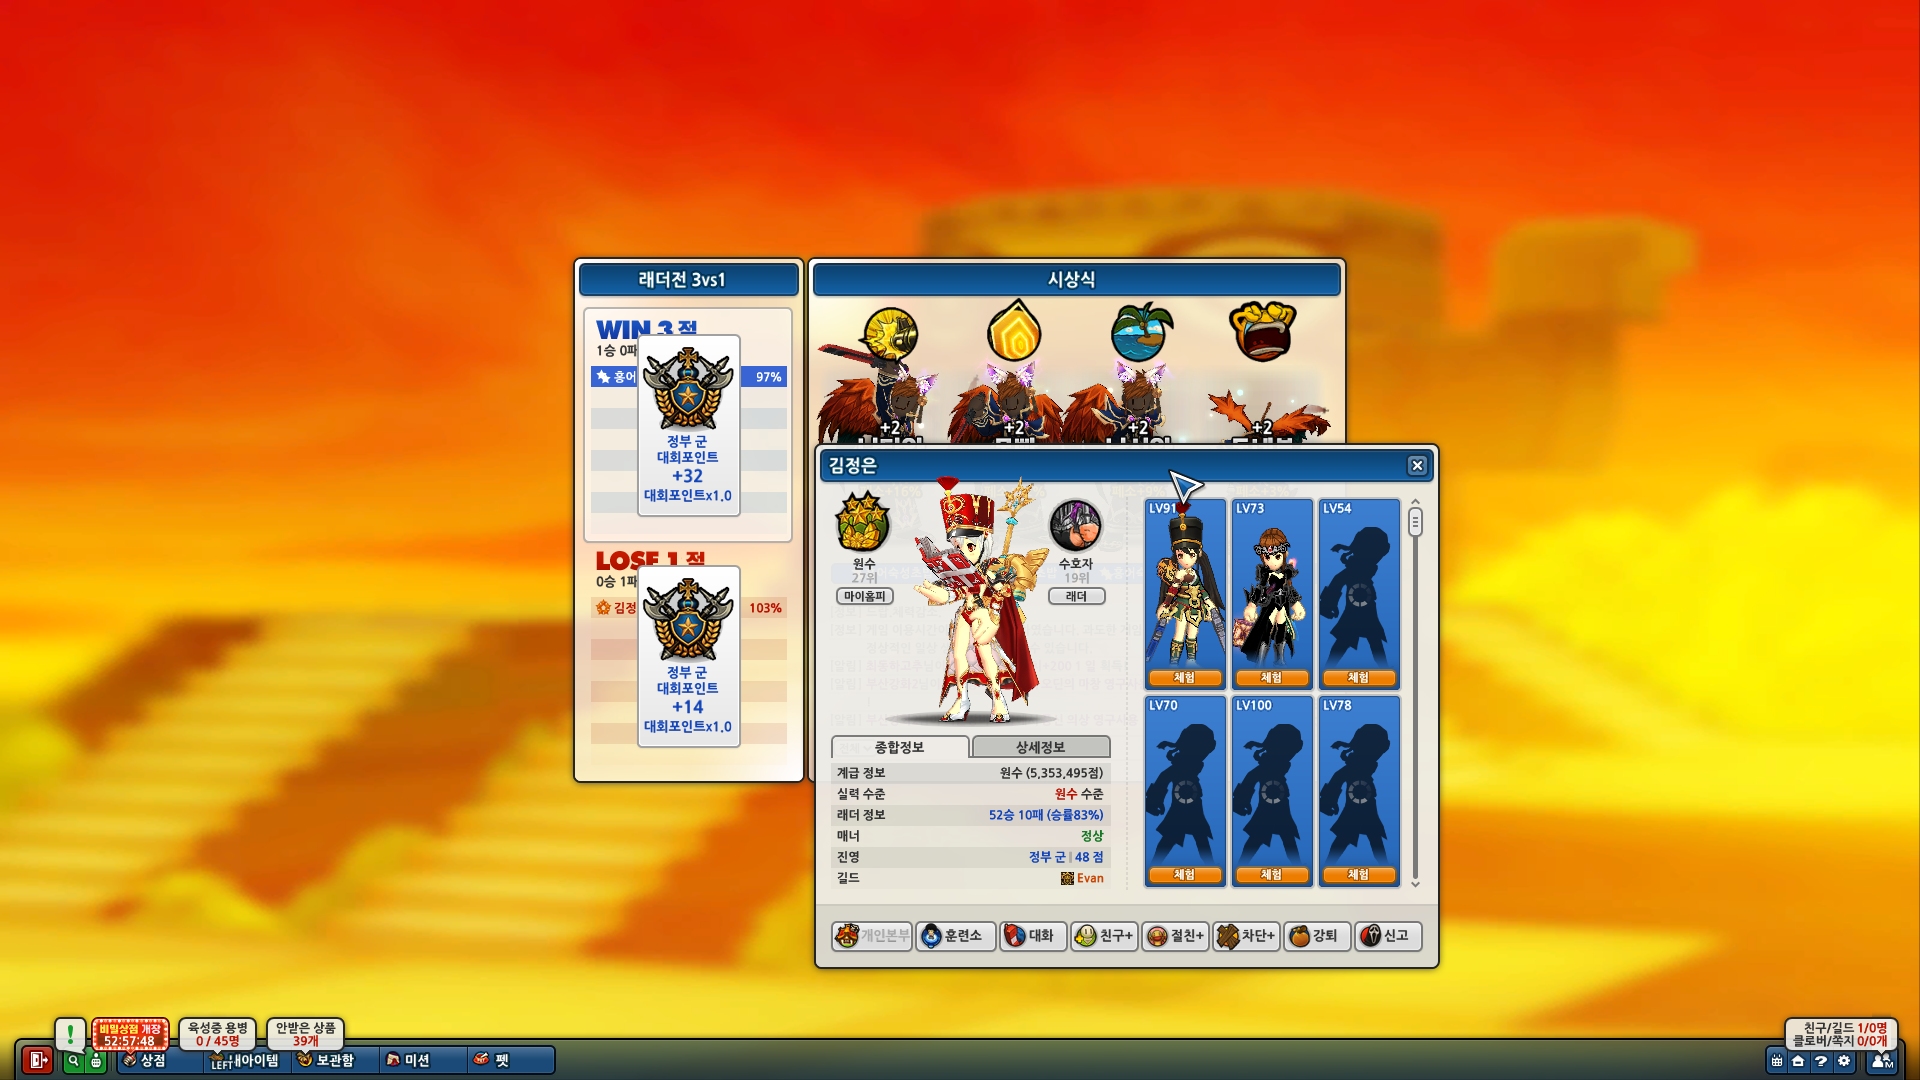Click the 원수 (5,353,495점) rank value
The height and width of the screenshot is (1080, 1920).
click(x=1051, y=773)
